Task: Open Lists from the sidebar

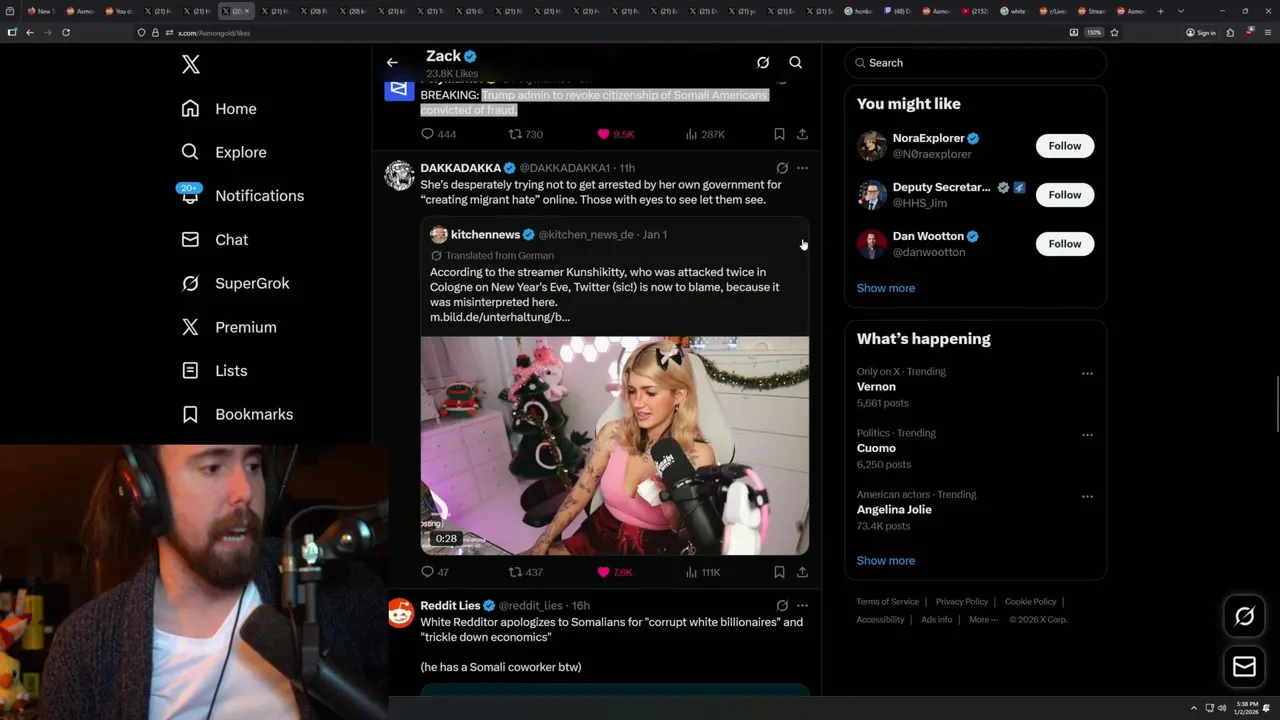Action: (x=214, y=371)
